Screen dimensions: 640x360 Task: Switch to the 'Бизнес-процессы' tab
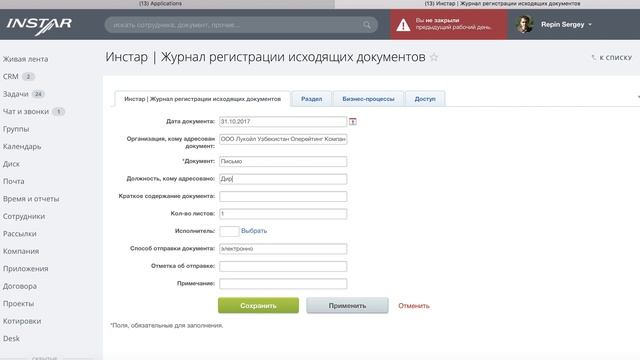pyautogui.click(x=368, y=99)
